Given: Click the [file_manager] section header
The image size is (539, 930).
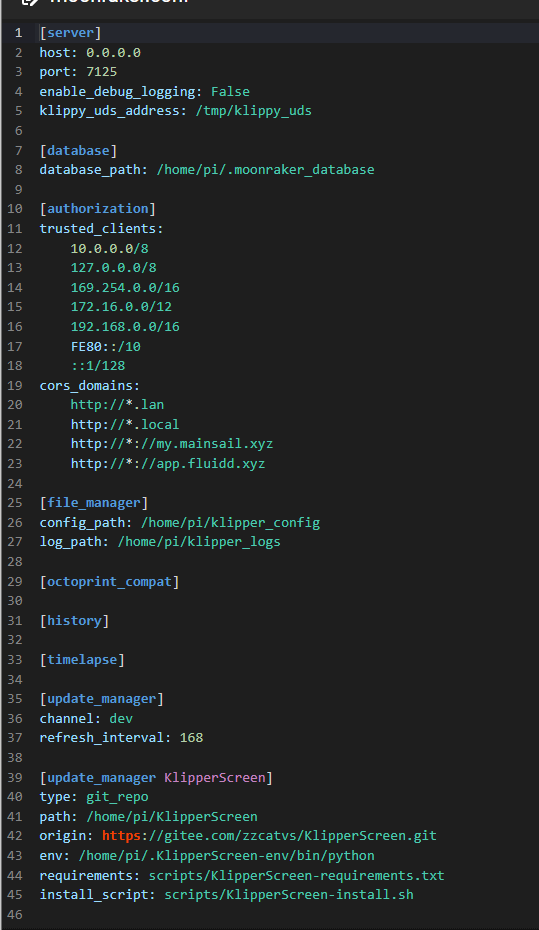Looking at the screenshot, I should 94,503.
